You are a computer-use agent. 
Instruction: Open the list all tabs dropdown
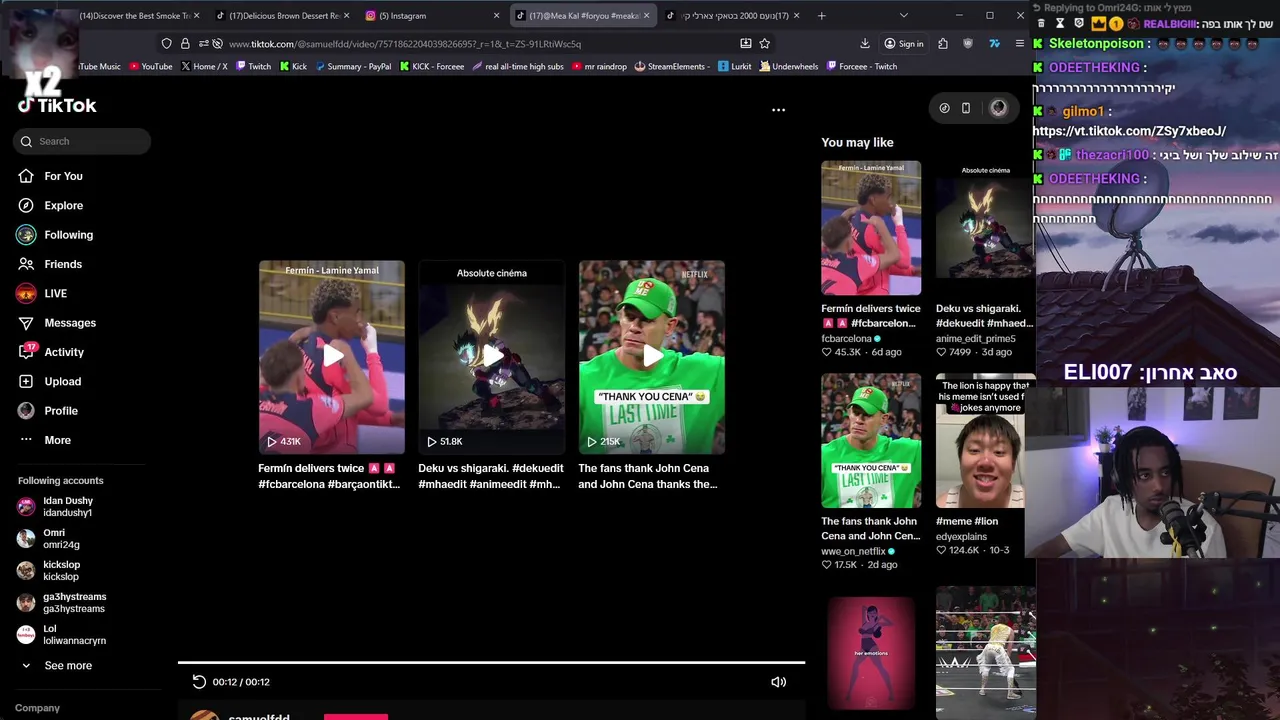point(903,16)
